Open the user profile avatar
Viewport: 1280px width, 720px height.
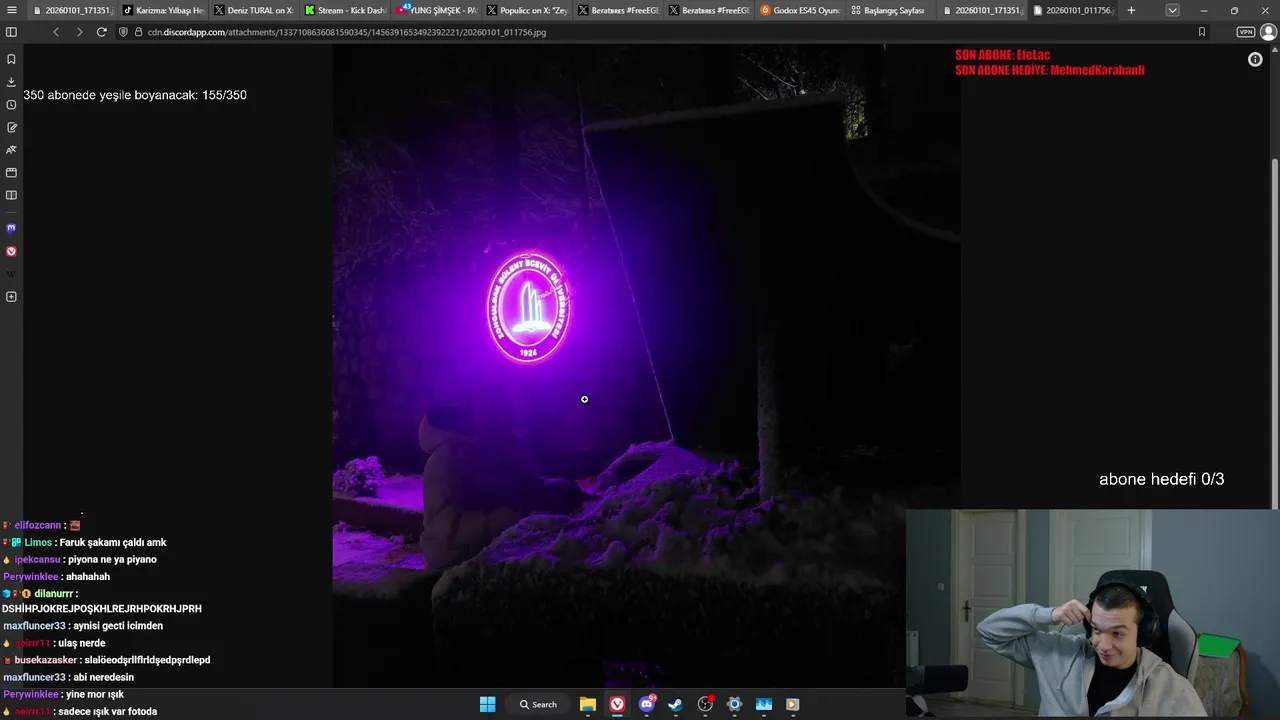1268,32
